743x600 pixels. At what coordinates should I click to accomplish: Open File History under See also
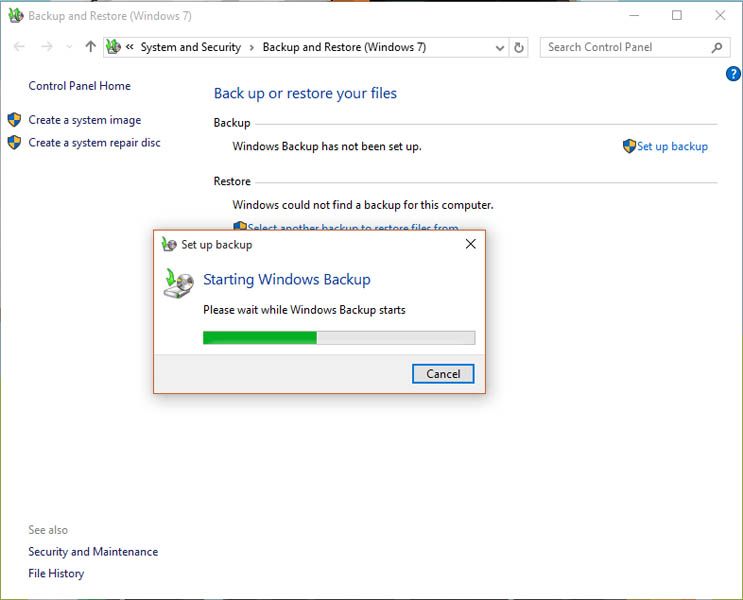click(56, 573)
